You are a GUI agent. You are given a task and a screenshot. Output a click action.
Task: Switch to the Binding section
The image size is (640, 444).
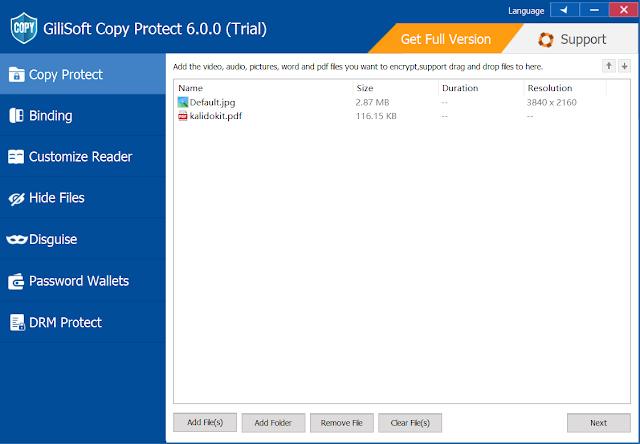[x=83, y=115]
